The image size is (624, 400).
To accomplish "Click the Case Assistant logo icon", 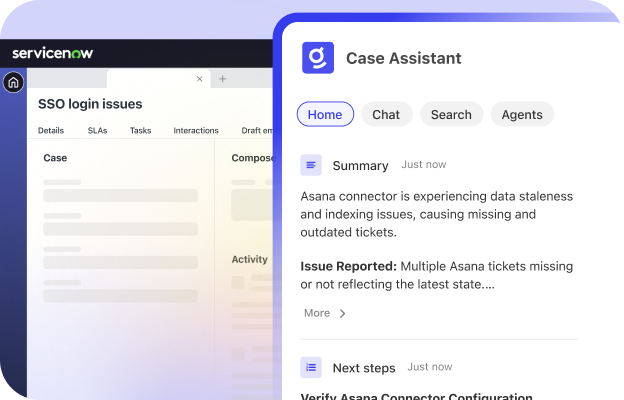I will (x=318, y=58).
